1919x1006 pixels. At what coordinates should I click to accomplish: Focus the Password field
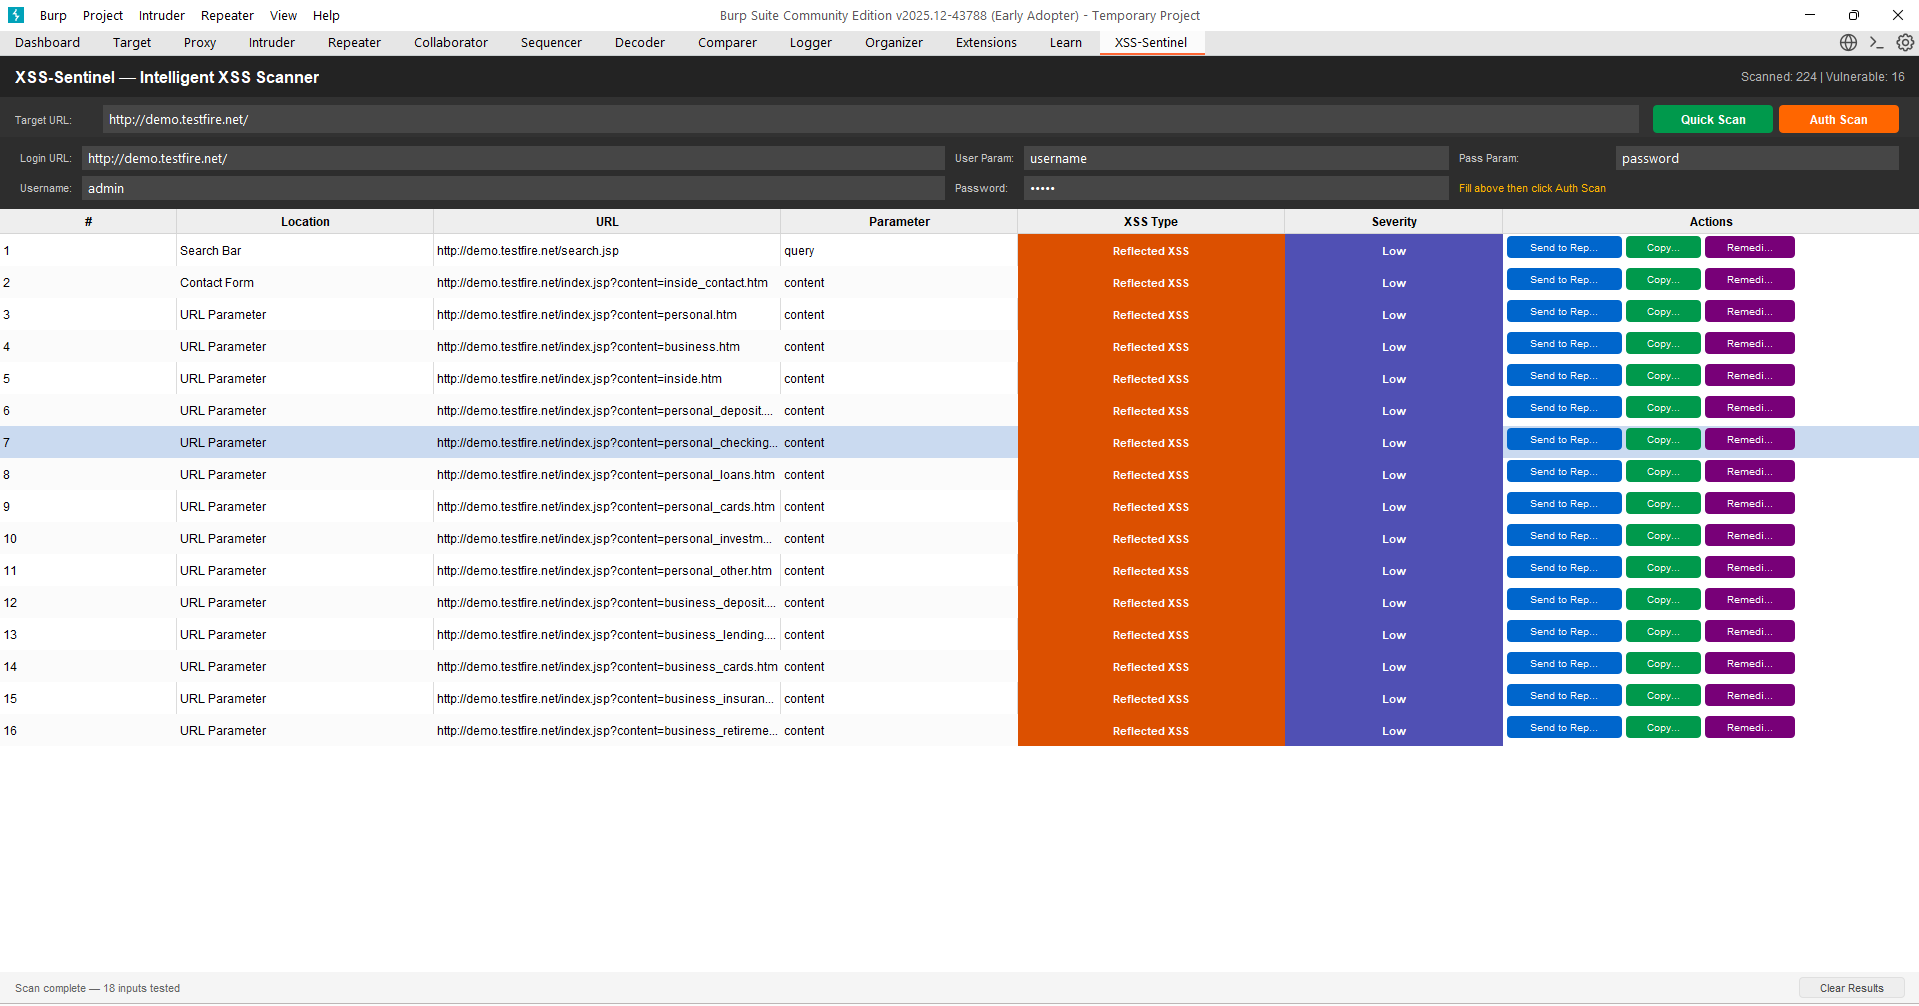pos(1236,188)
